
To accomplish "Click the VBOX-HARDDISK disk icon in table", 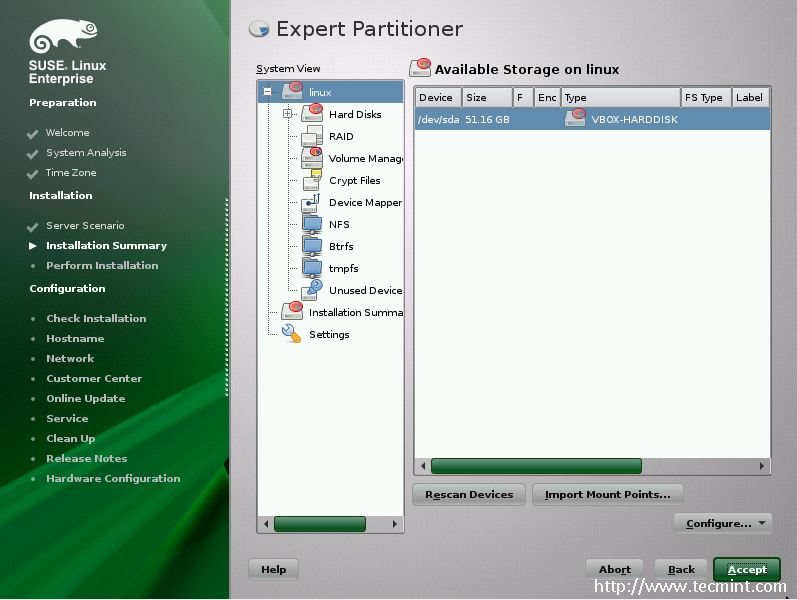I will coord(575,118).
